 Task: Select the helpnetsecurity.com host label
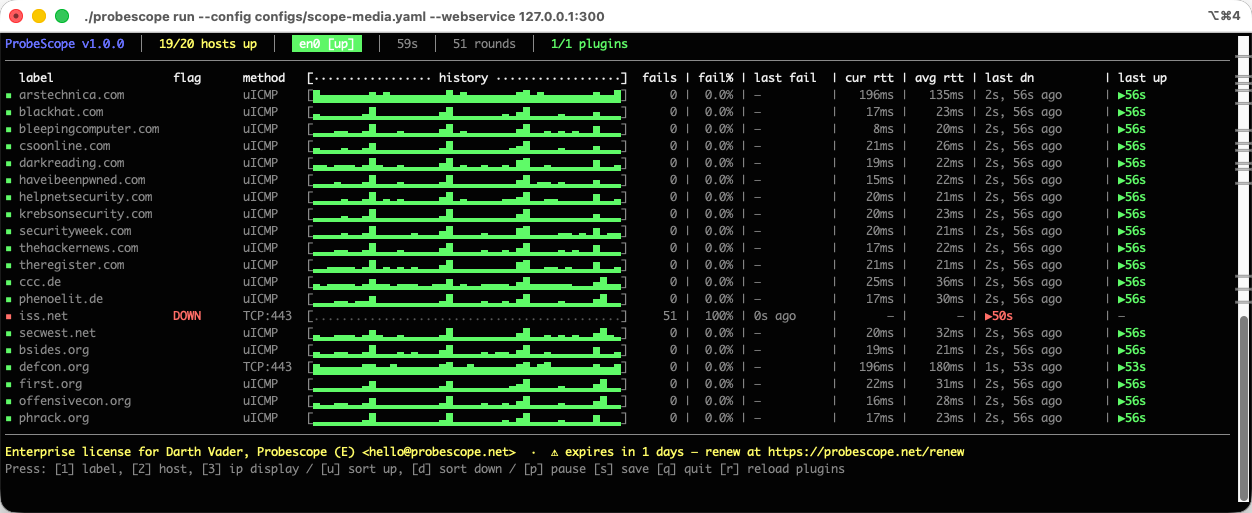[x=86, y=197]
